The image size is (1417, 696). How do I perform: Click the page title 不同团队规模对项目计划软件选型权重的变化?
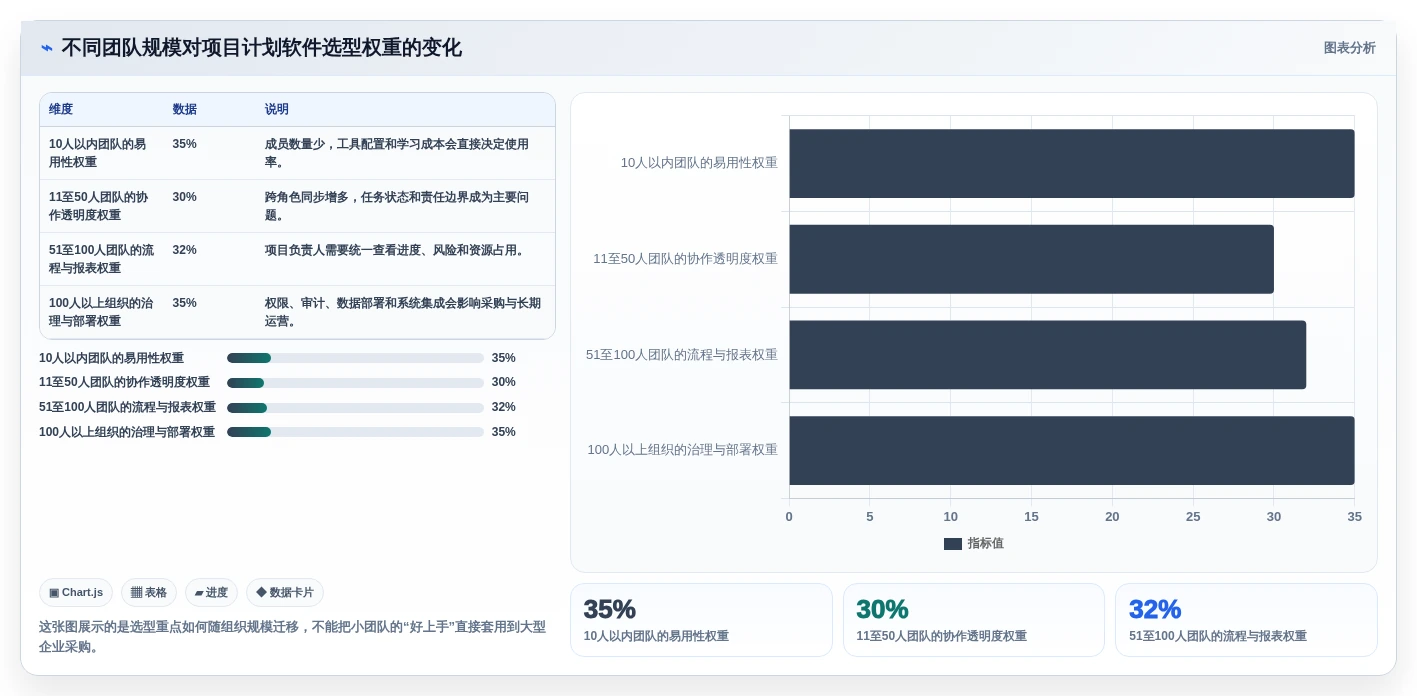262,48
